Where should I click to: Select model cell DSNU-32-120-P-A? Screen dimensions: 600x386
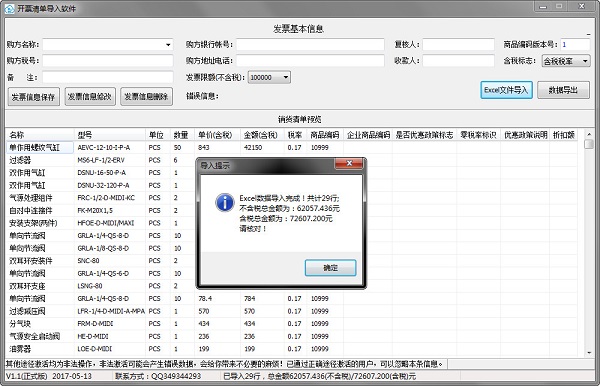click(109, 185)
